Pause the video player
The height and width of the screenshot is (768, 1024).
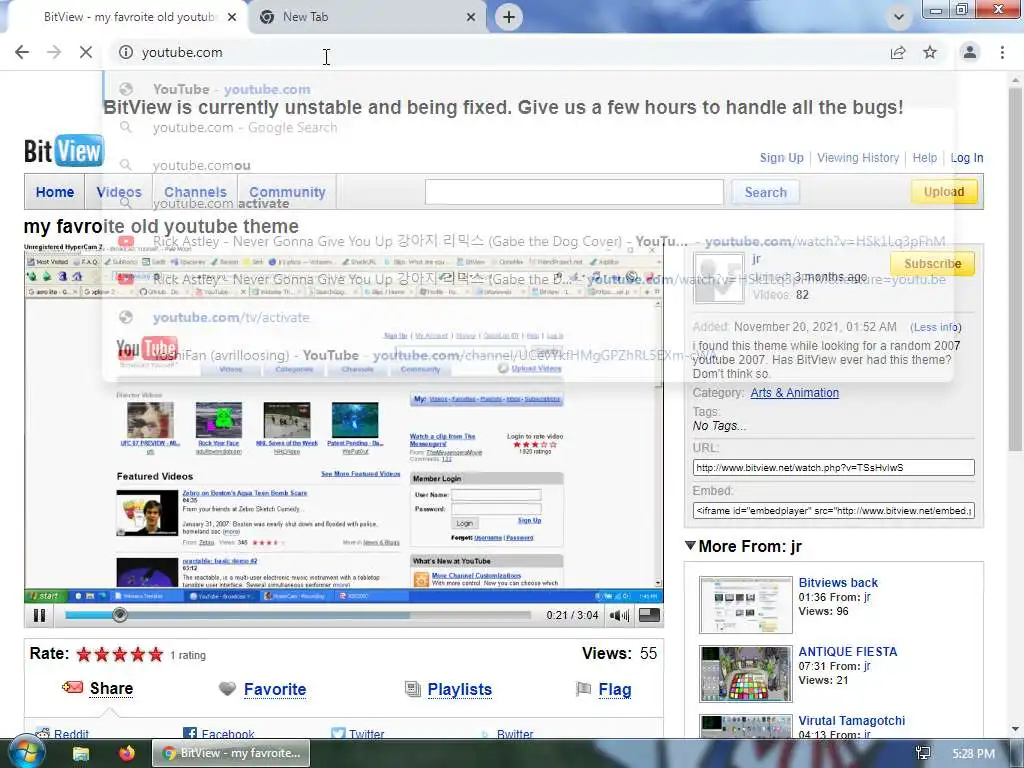pos(40,615)
